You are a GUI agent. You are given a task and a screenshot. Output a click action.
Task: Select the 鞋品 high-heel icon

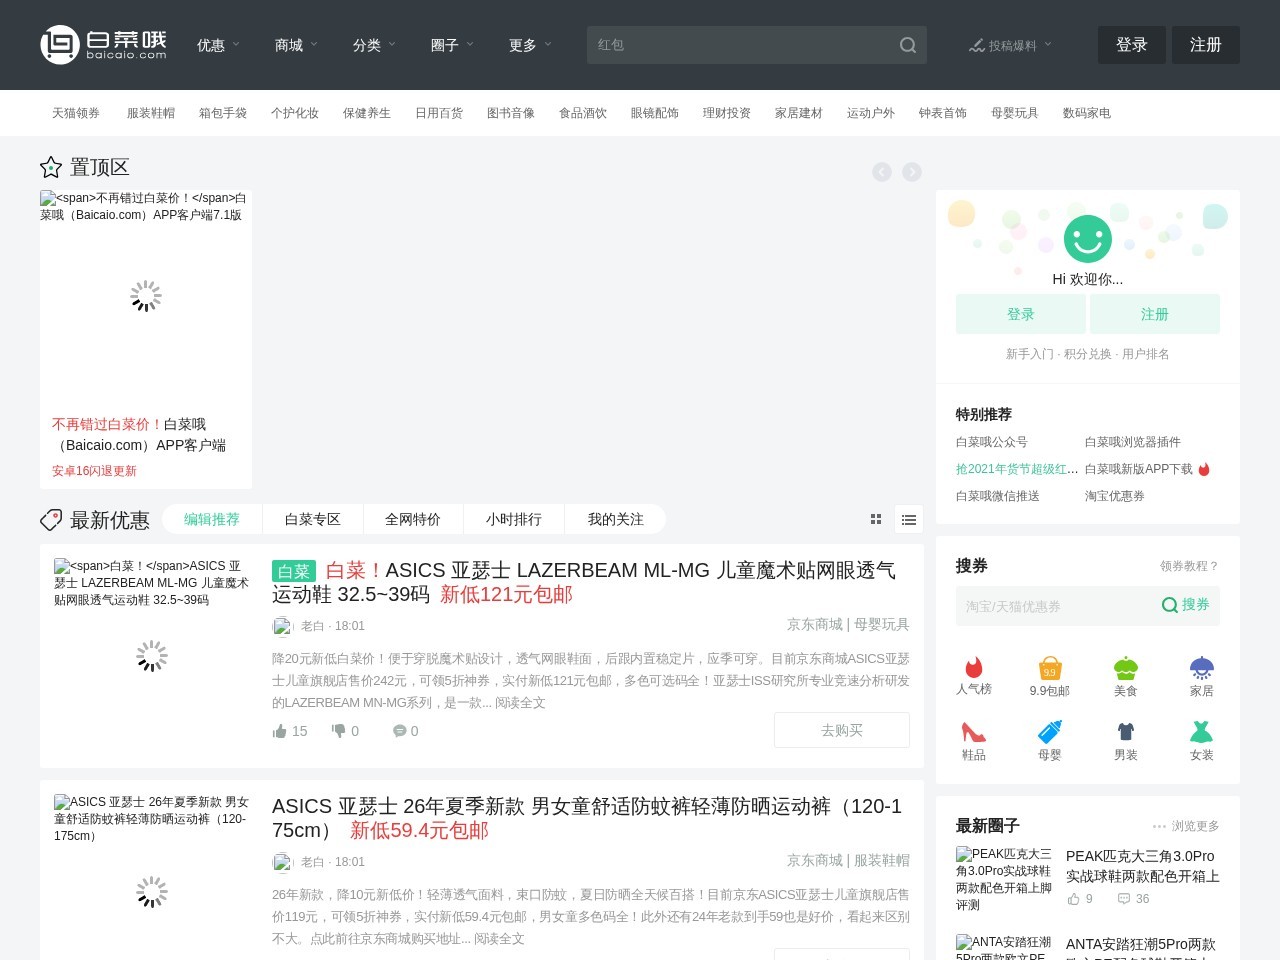tap(973, 732)
